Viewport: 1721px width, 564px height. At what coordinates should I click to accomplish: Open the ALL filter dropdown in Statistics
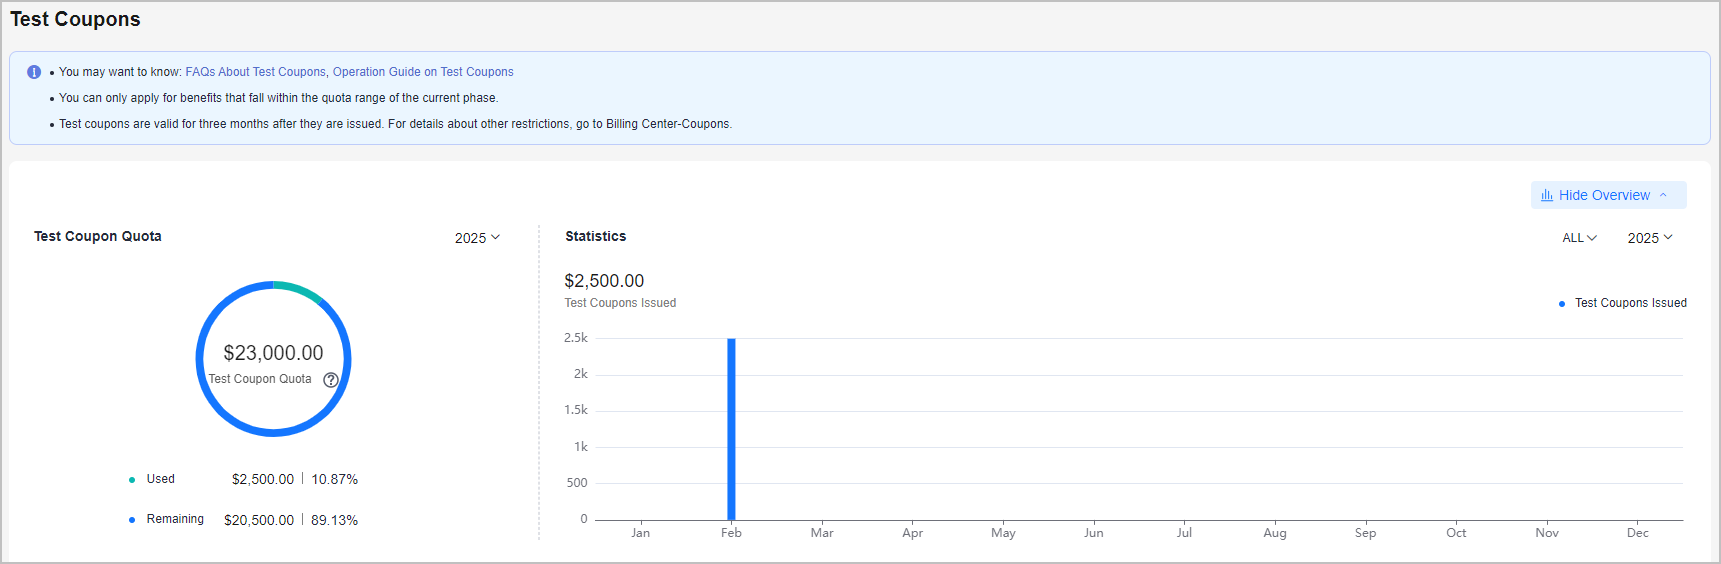tap(1579, 238)
